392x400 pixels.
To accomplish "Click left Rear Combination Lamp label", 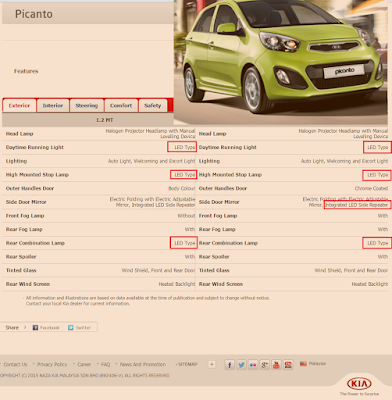I will 35,243.
